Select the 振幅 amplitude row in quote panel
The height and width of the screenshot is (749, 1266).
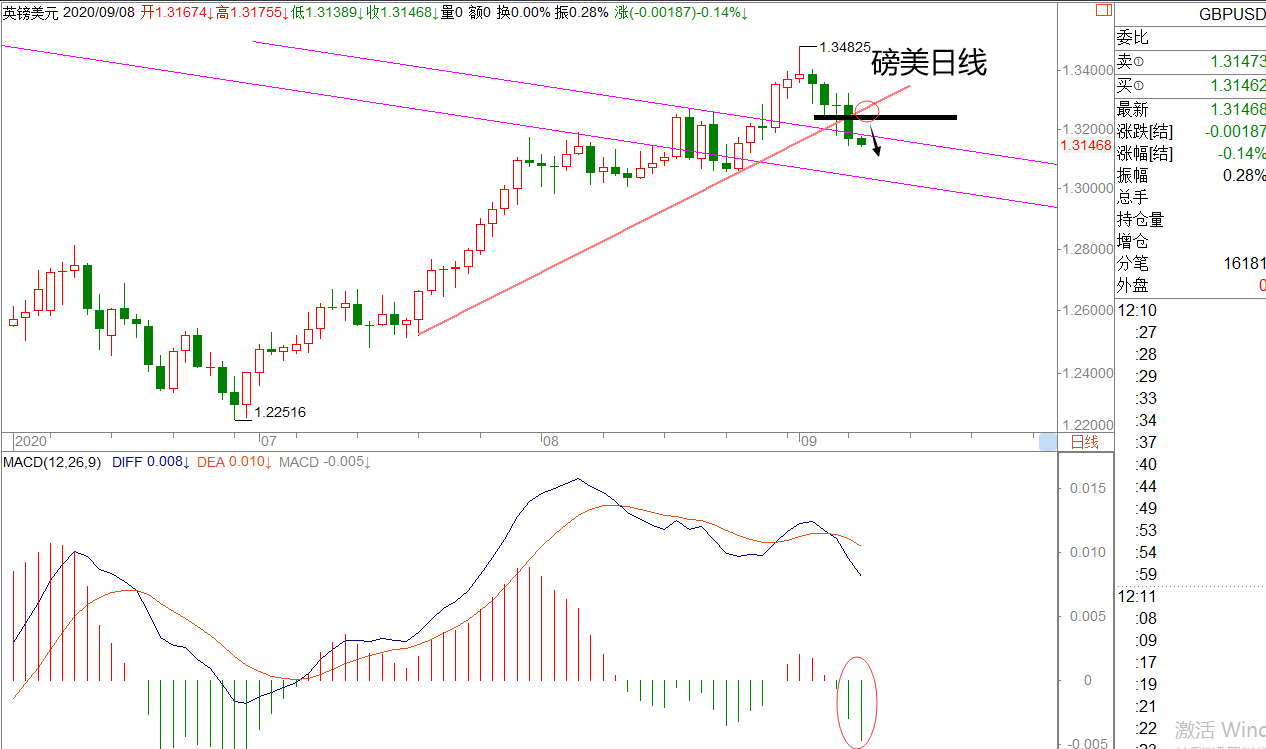(x=1190, y=176)
